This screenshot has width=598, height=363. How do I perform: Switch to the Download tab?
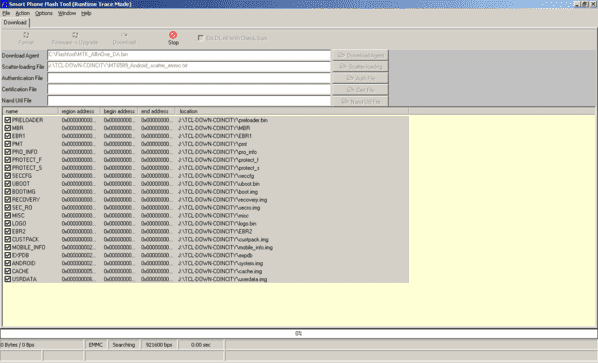[x=15, y=22]
